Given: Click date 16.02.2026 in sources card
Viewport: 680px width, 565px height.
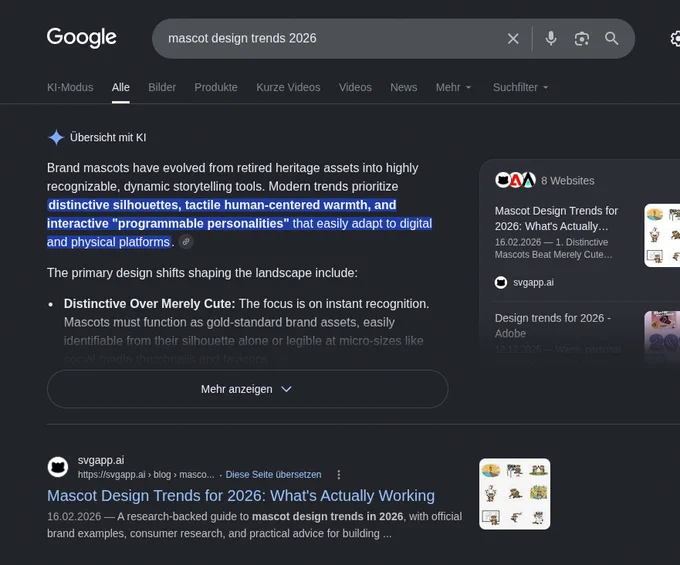Looking at the screenshot, I should (x=518, y=242).
